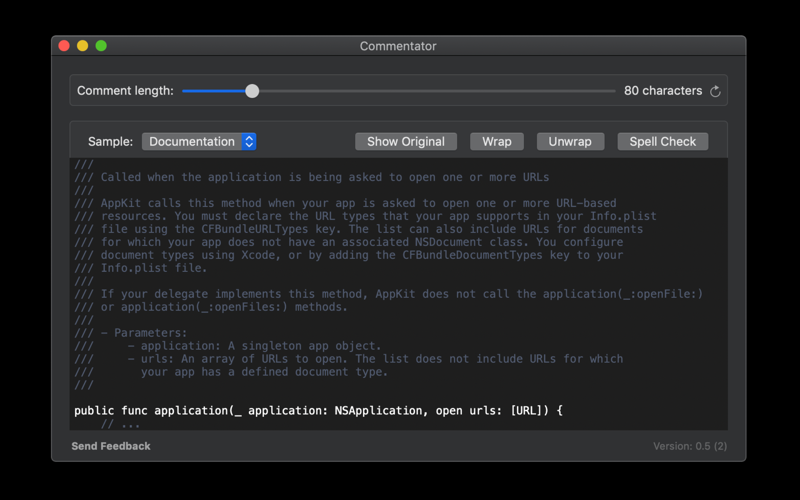This screenshot has width=800, height=500.
Task: Close the Commentator window with the red button
Action: click(64, 46)
